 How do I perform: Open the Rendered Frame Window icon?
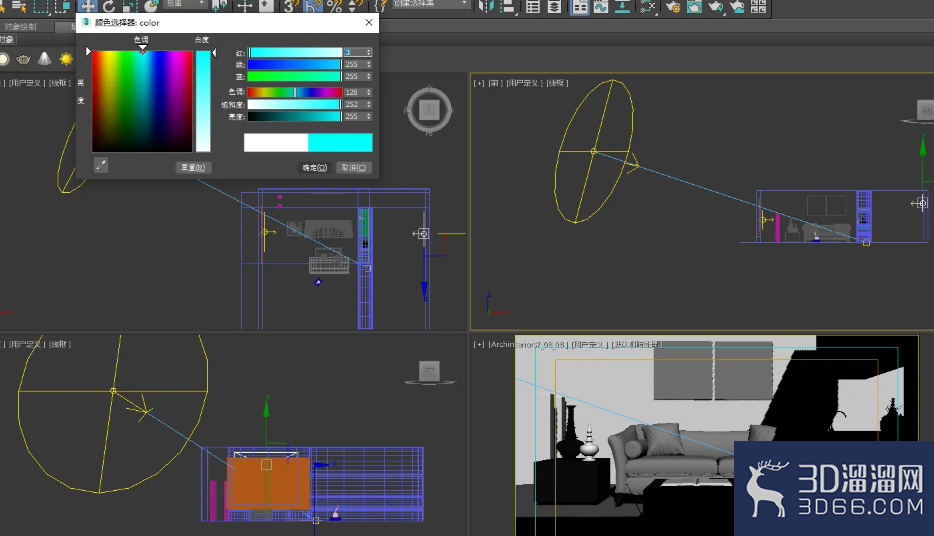(x=694, y=6)
